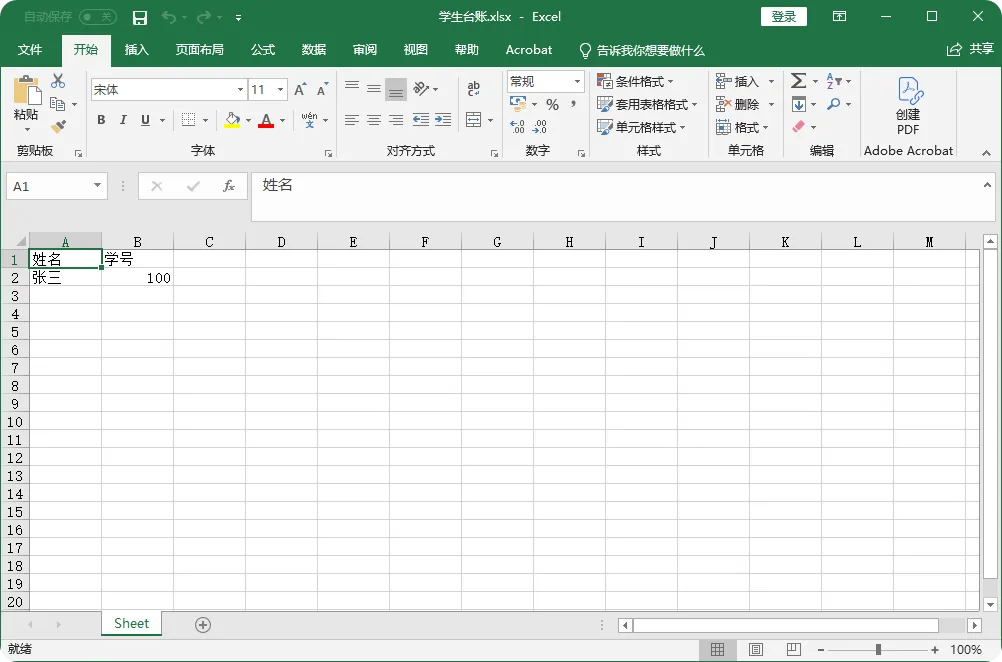The image size is (1002, 662).
Task: Merge and center cells
Action: (474, 119)
